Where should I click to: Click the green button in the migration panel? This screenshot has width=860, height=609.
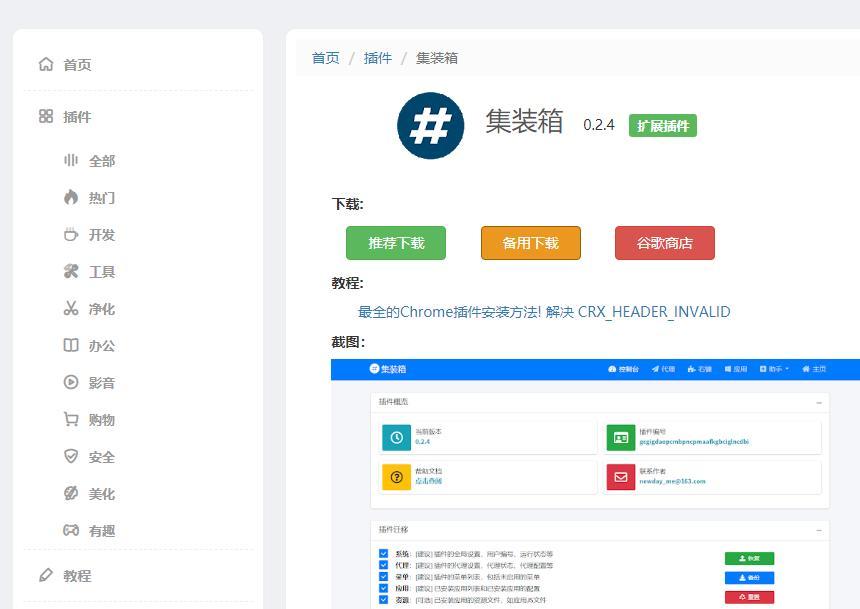click(x=749, y=558)
